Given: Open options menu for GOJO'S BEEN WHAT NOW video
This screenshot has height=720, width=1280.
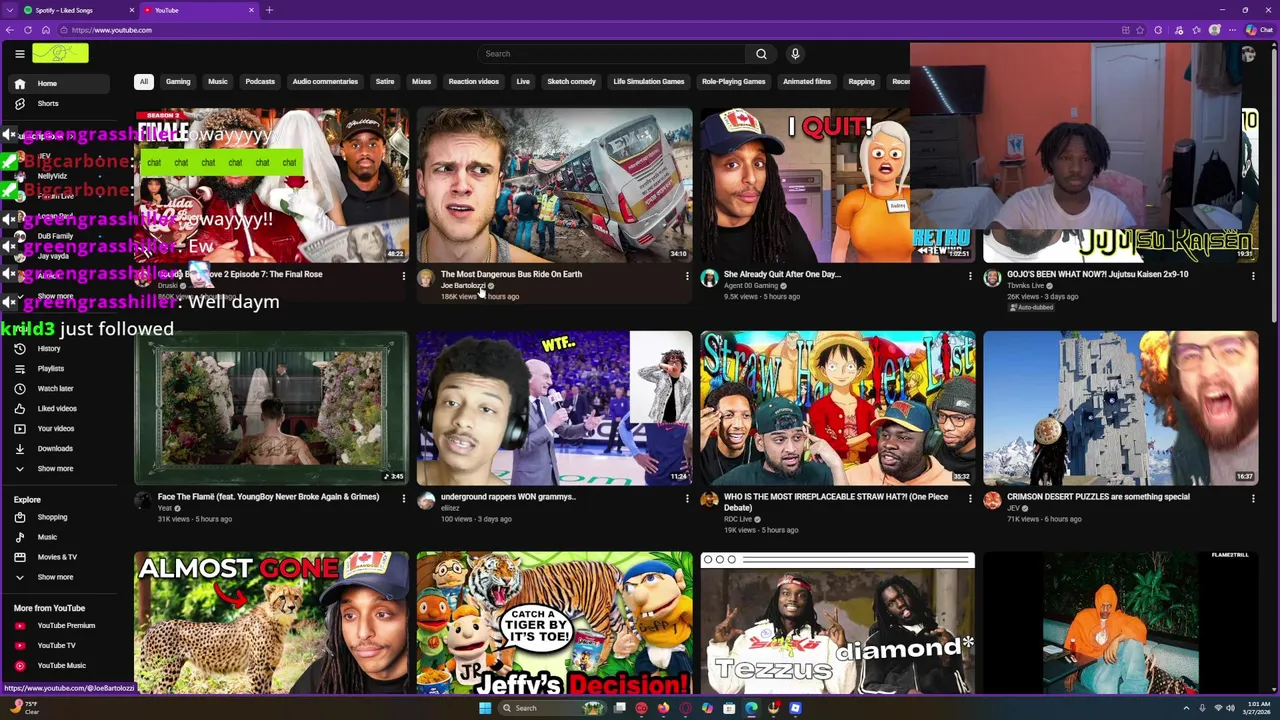Looking at the screenshot, I should point(1253,276).
